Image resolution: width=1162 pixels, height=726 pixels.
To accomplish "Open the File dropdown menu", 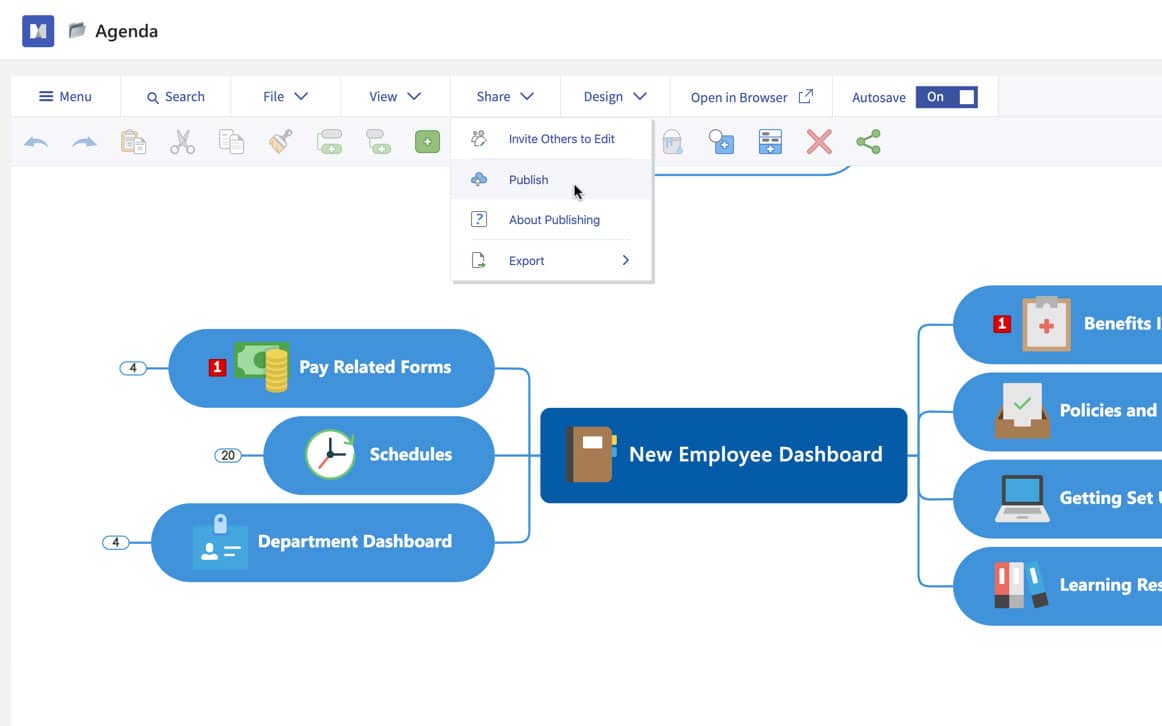I will point(285,97).
